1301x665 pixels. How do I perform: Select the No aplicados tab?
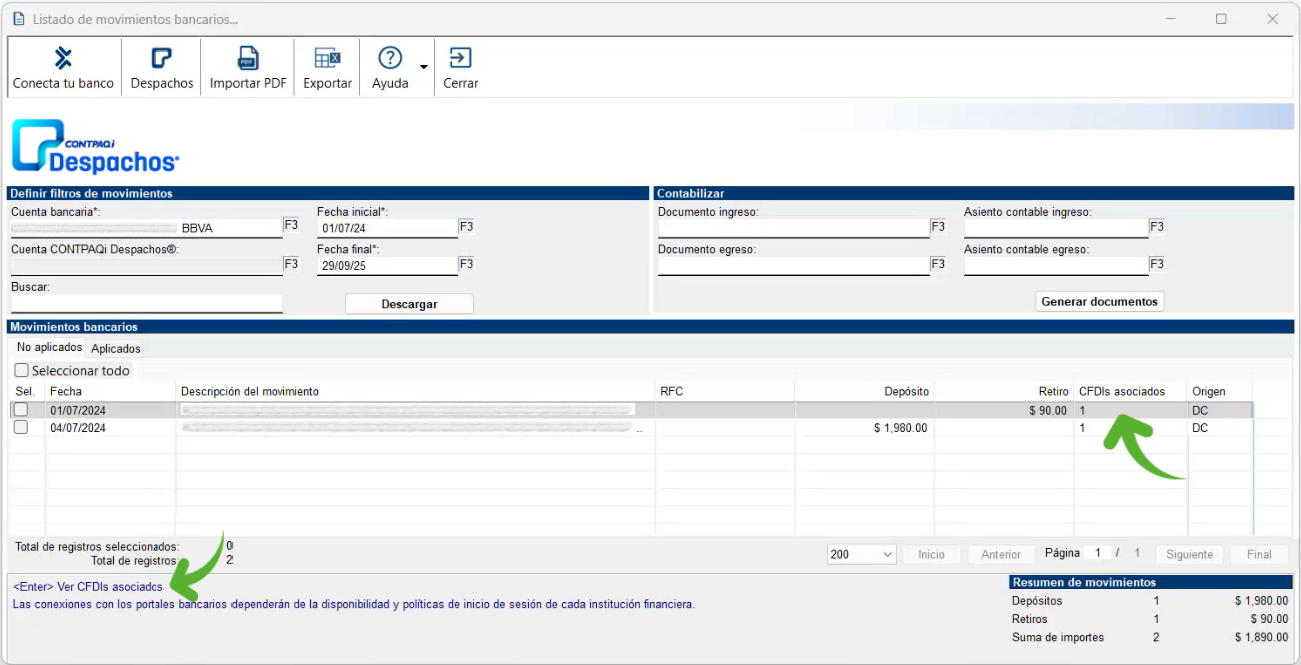point(49,348)
